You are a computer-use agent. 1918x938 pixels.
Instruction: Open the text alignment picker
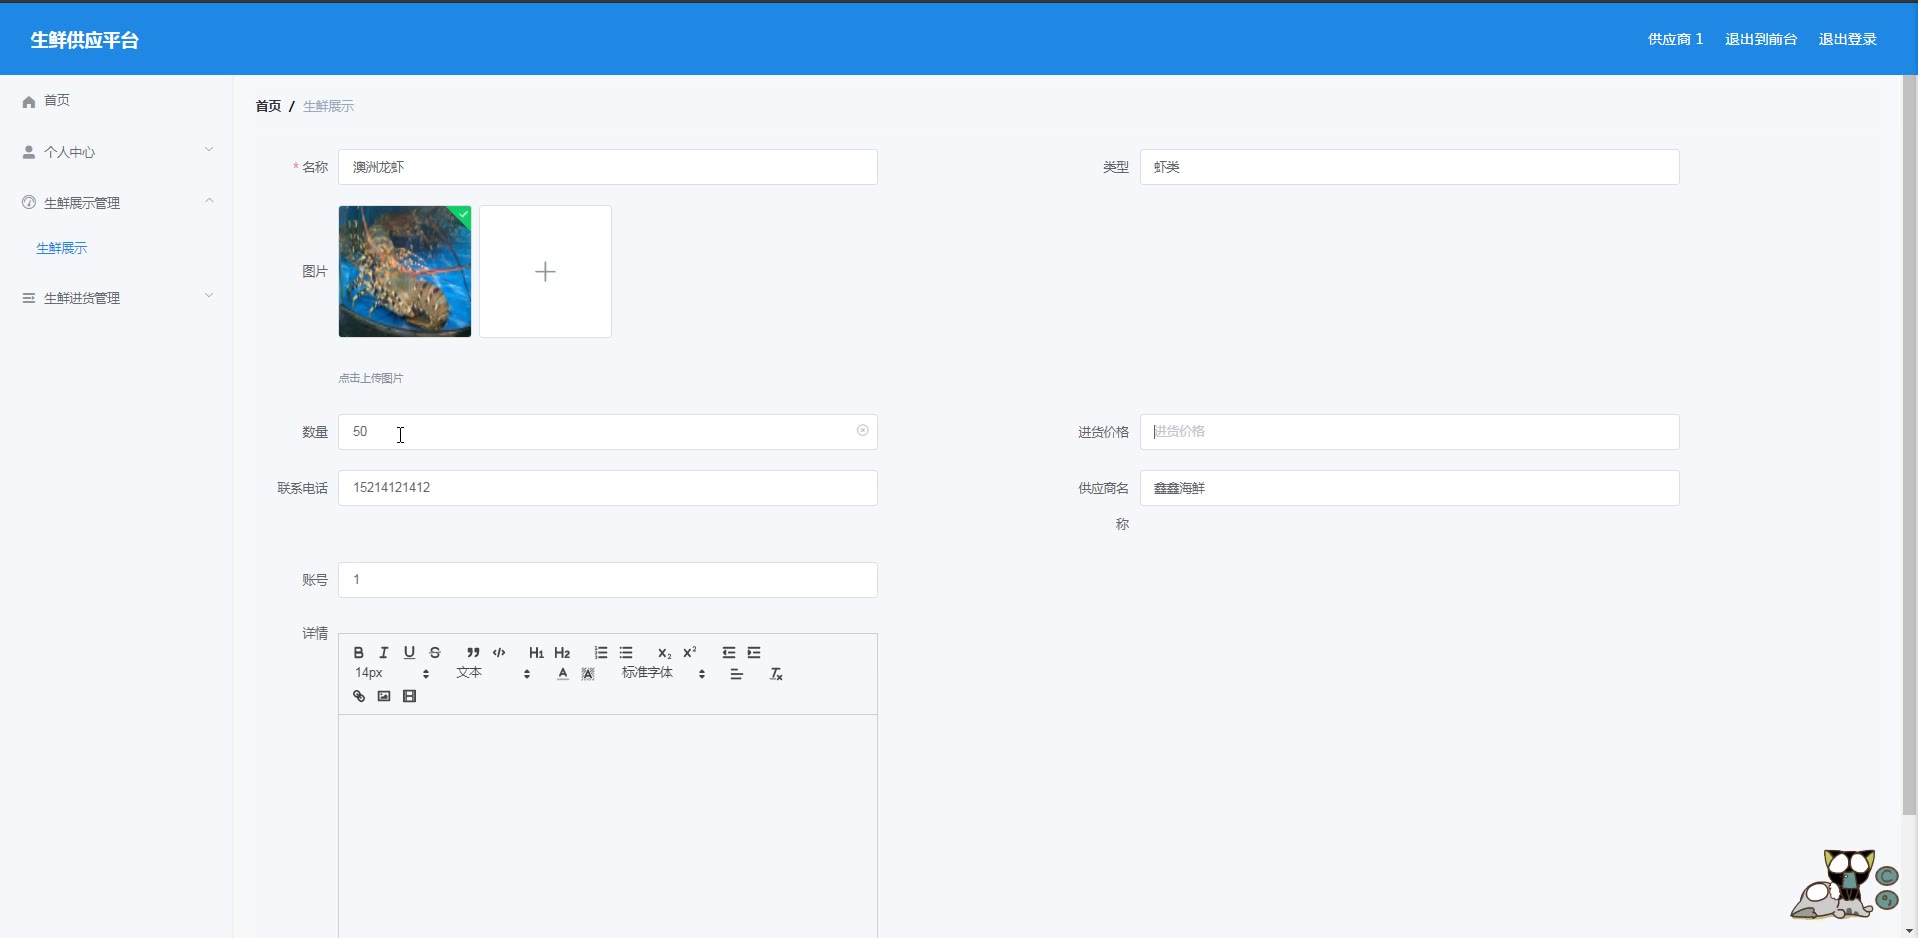click(x=737, y=675)
